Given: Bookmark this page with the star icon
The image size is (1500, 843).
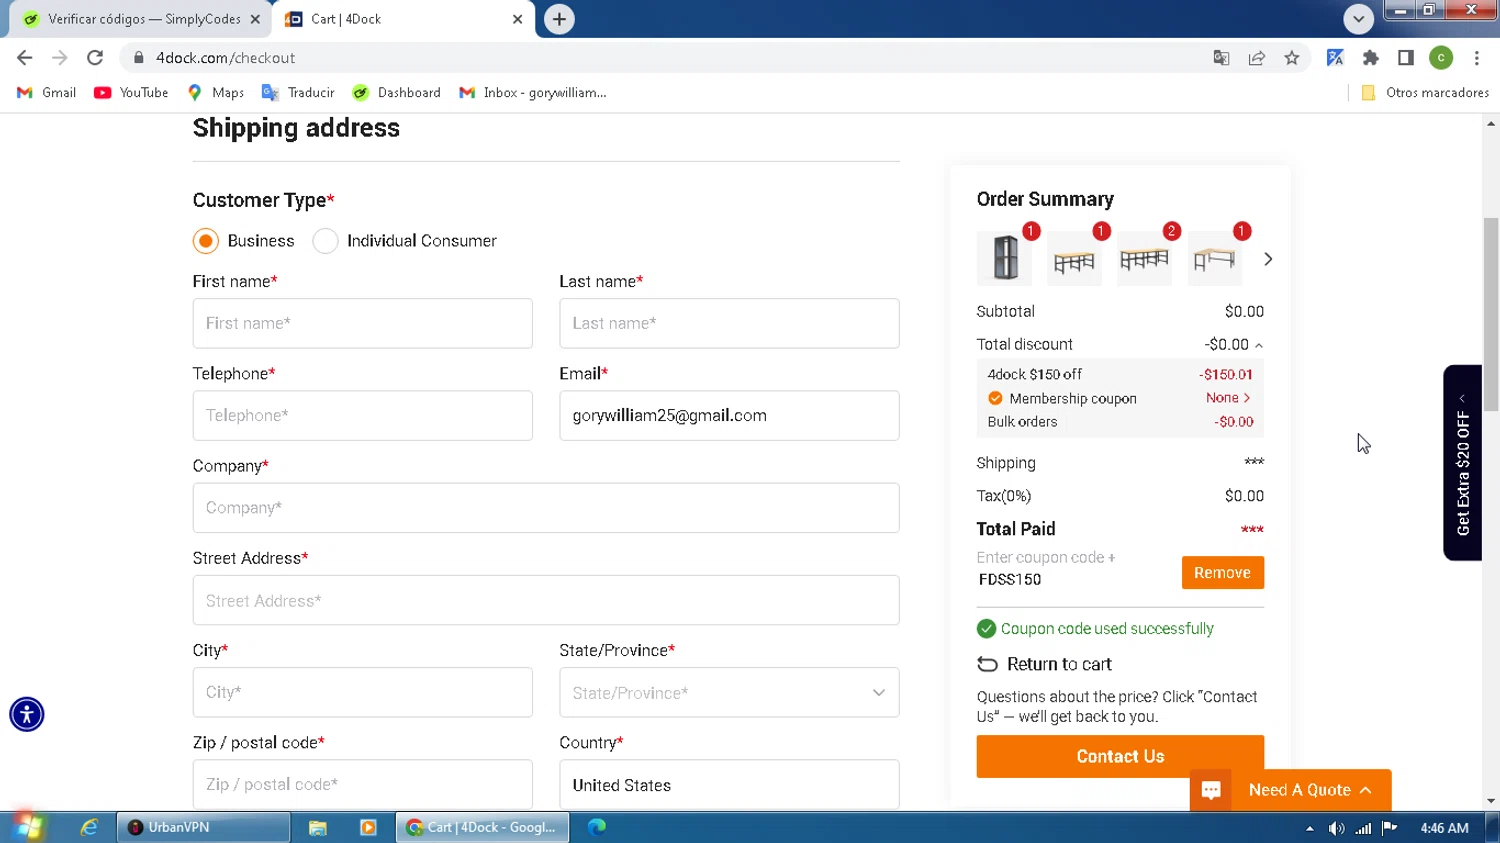Looking at the screenshot, I should tap(1292, 58).
